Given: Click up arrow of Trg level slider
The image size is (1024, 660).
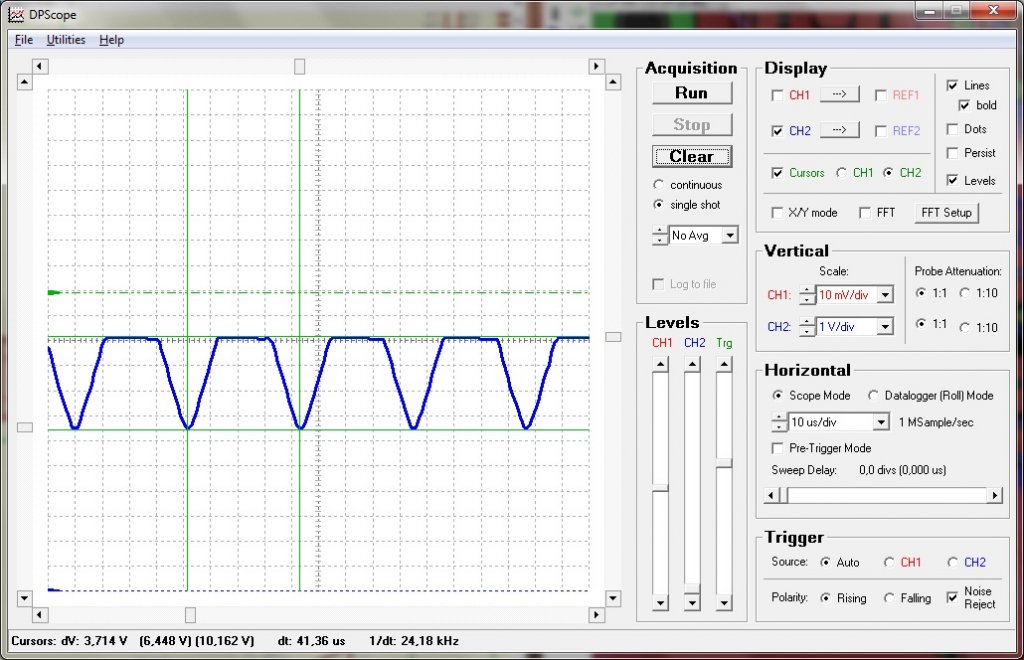Looking at the screenshot, I should pyautogui.click(x=724, y=364).
